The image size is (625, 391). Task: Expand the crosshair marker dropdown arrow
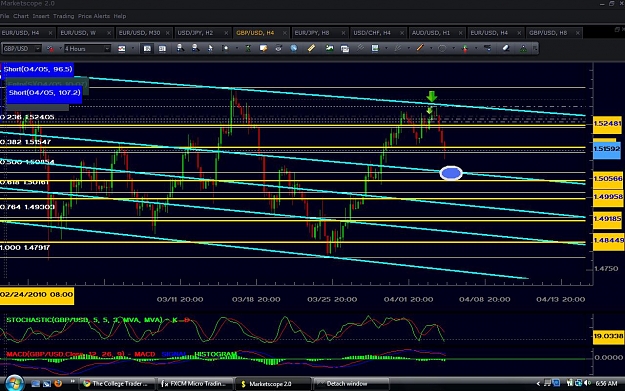[x=237, y=48]
